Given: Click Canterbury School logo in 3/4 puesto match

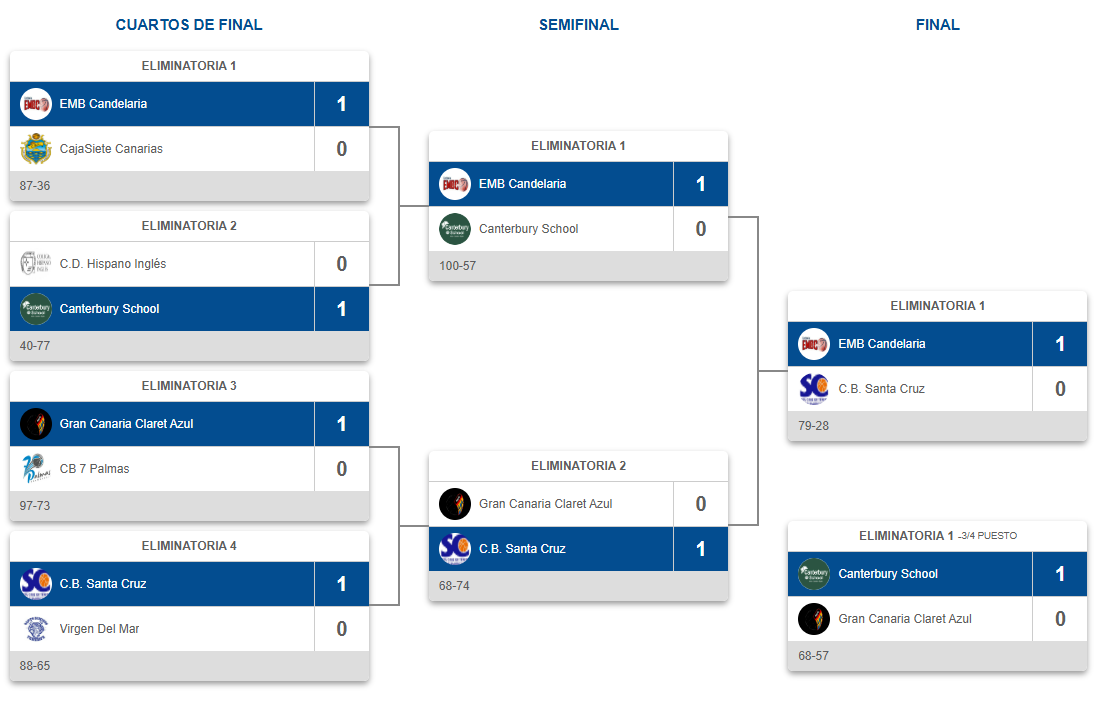Looking at the screenshot, I should 814,574.
